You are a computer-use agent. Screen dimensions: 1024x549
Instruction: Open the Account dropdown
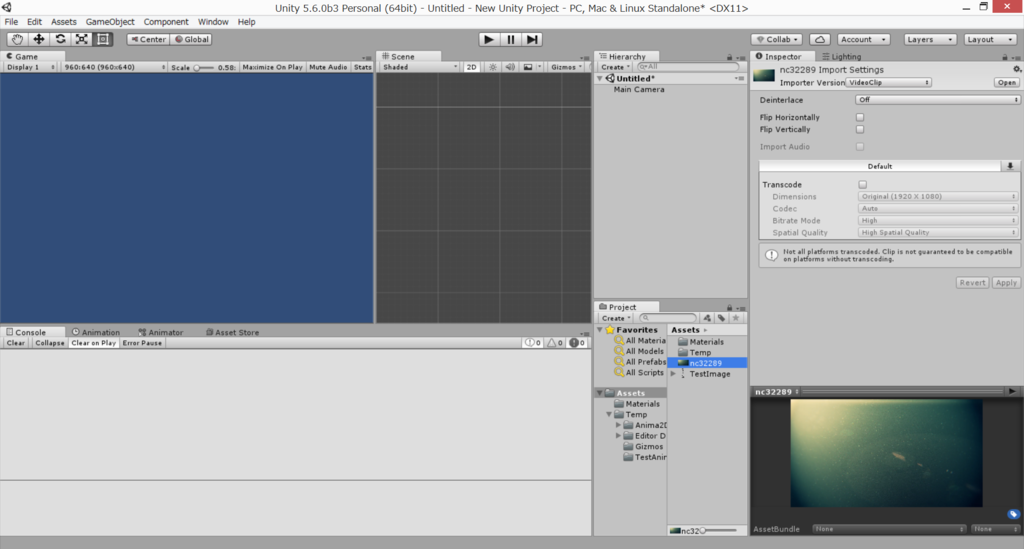tap(863, 39)
